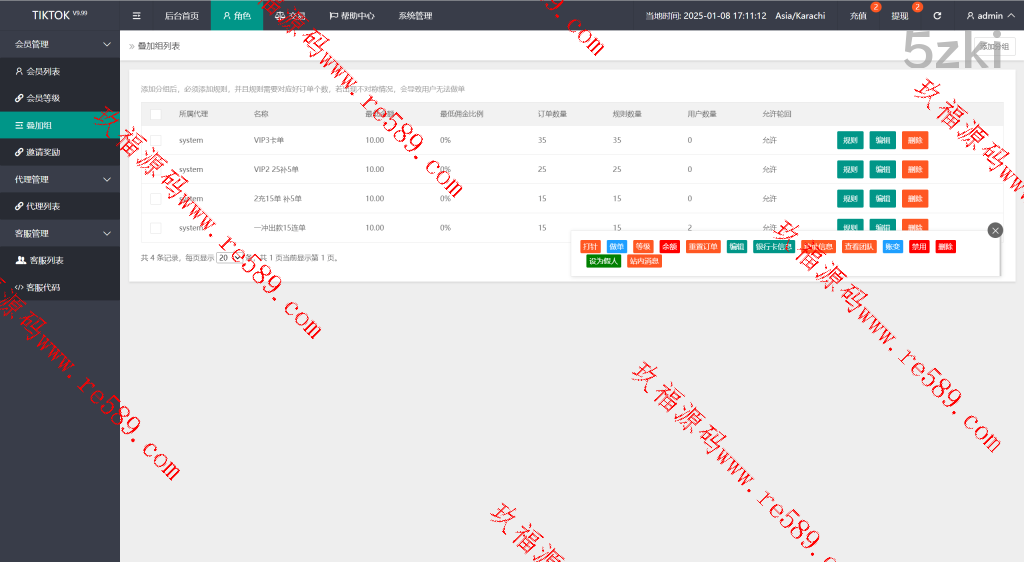
Task: Close the floating action popup
Action: point(994,230)
